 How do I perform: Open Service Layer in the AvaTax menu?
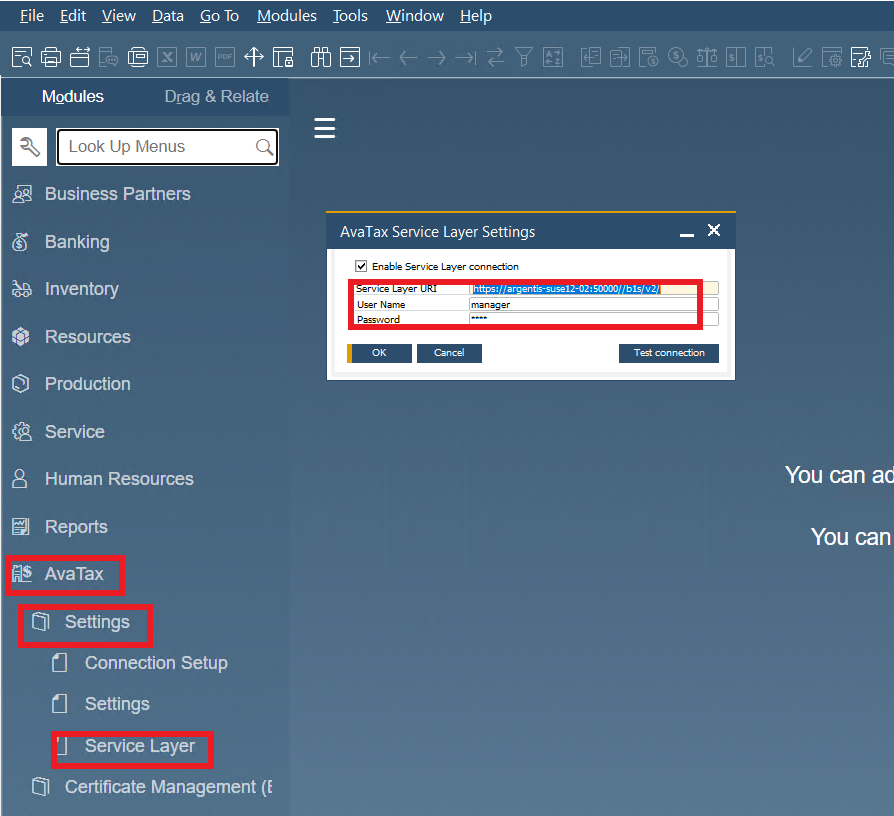(140, 746)
